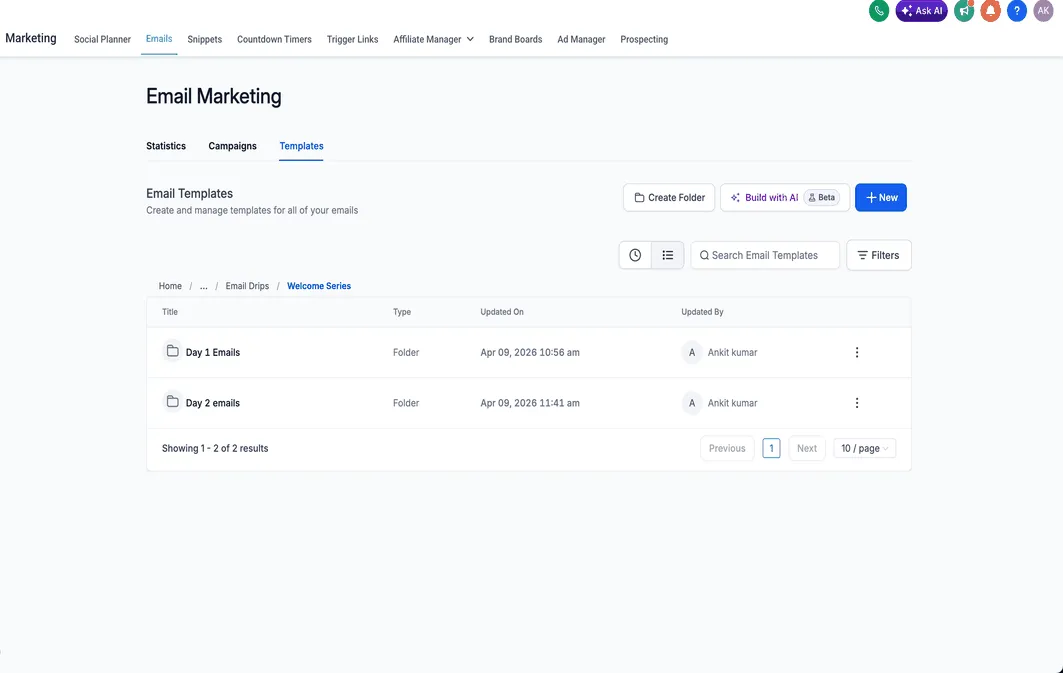Viewport: 1063px width, 673px height.
Task: Click the Create Folder button
Action: (x=669, y=198)
